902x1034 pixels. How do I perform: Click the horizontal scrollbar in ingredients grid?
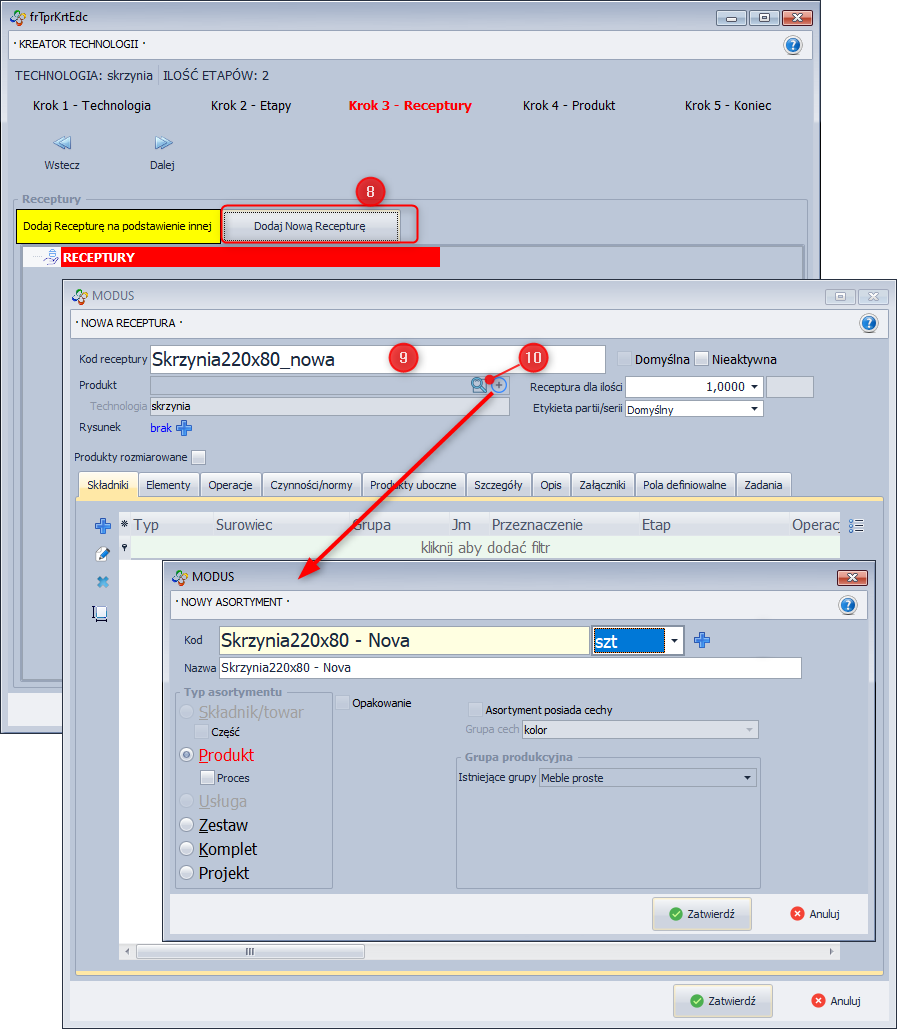[x=250, y=952]
